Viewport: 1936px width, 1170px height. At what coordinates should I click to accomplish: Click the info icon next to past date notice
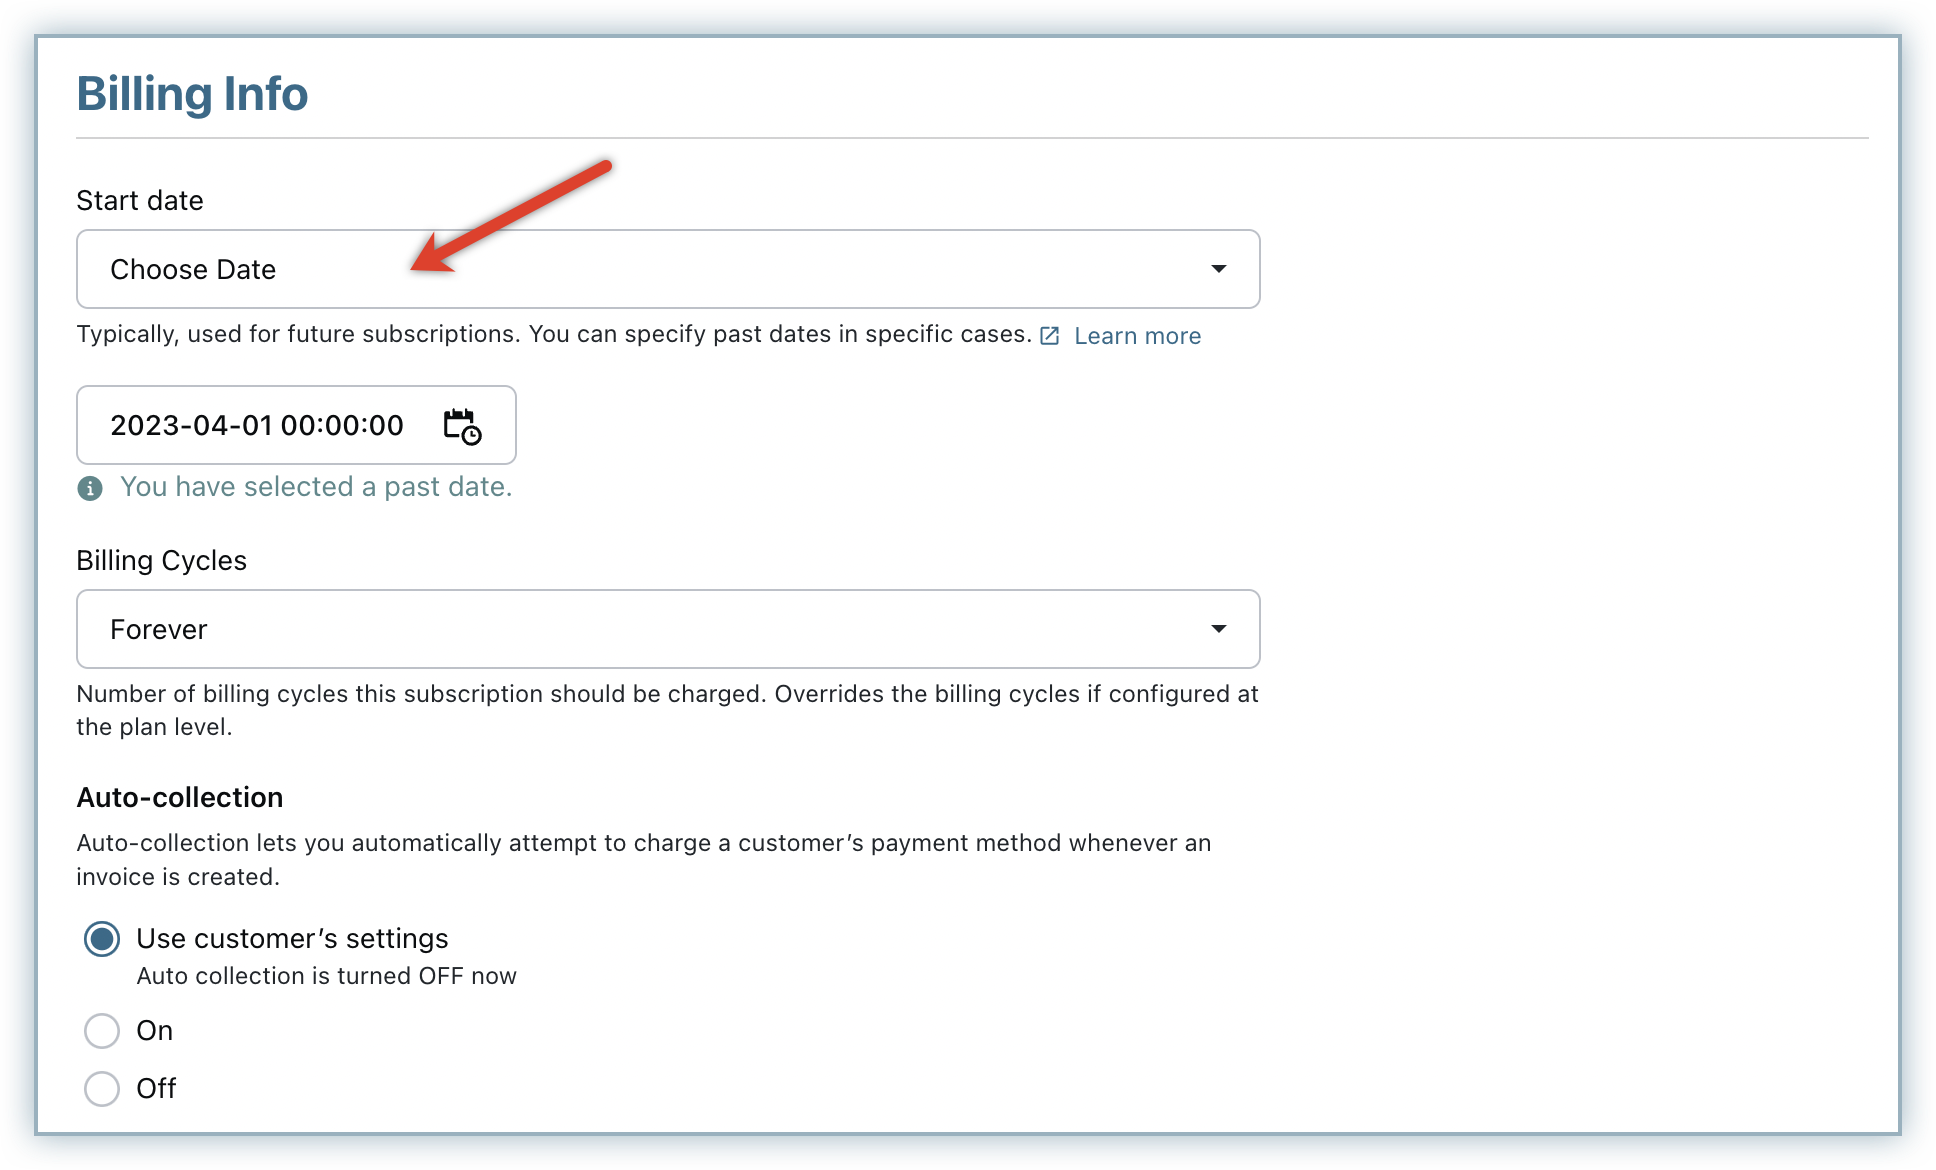[x=90, y=488]
